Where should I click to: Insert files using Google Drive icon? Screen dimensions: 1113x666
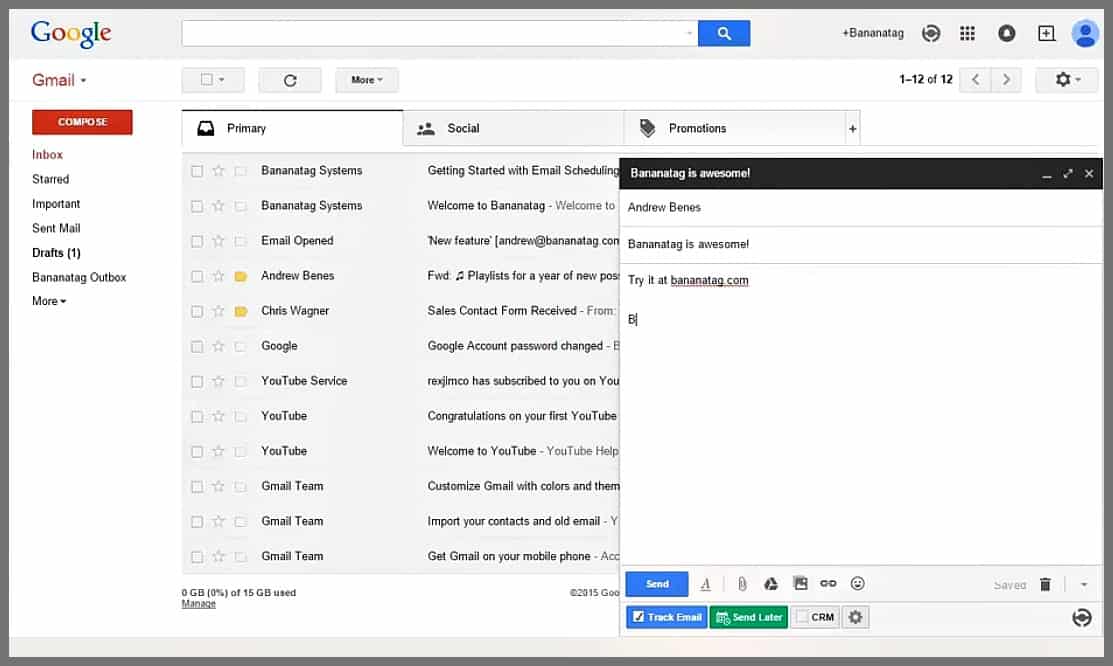(x=771, y=584)
